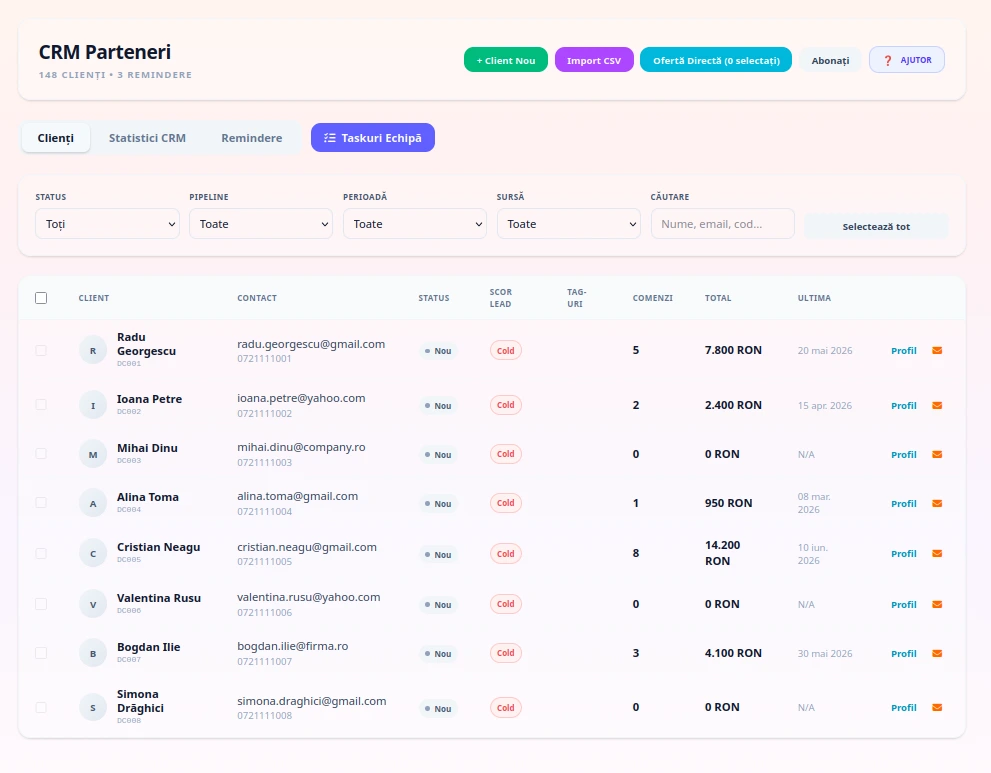Open the mail icon for Cristian Neagu

tap(937, 553)
